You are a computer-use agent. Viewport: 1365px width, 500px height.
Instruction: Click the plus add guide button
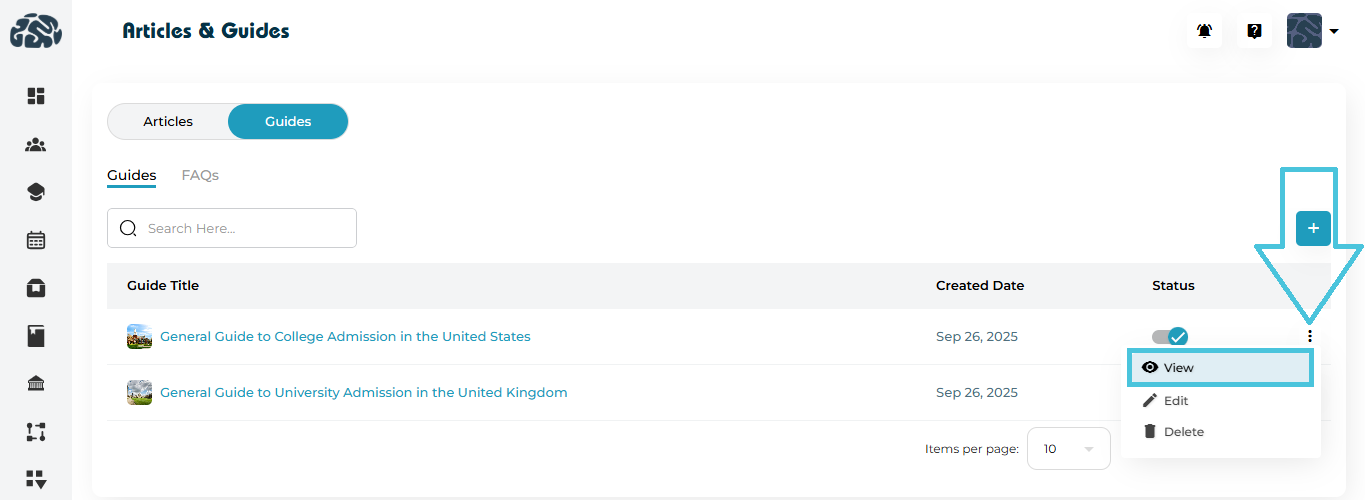pos(1313,229)
